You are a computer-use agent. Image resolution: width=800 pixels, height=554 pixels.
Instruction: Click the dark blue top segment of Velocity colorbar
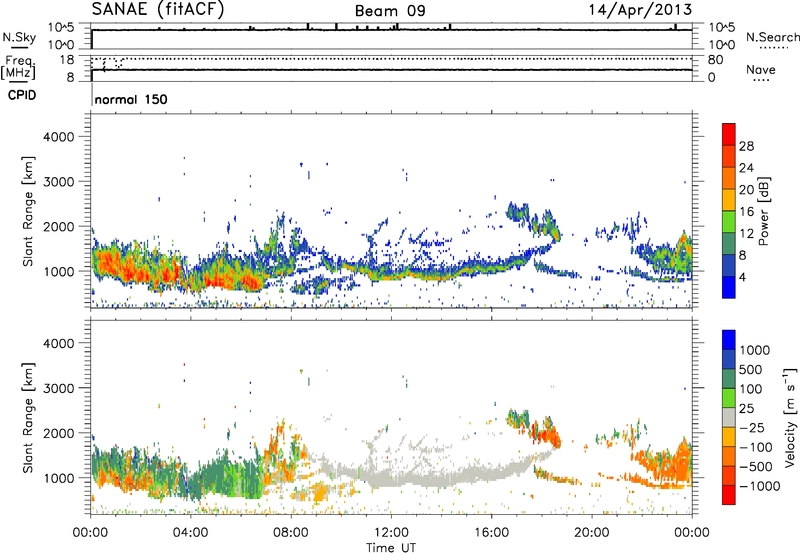(x=729, y=340)
